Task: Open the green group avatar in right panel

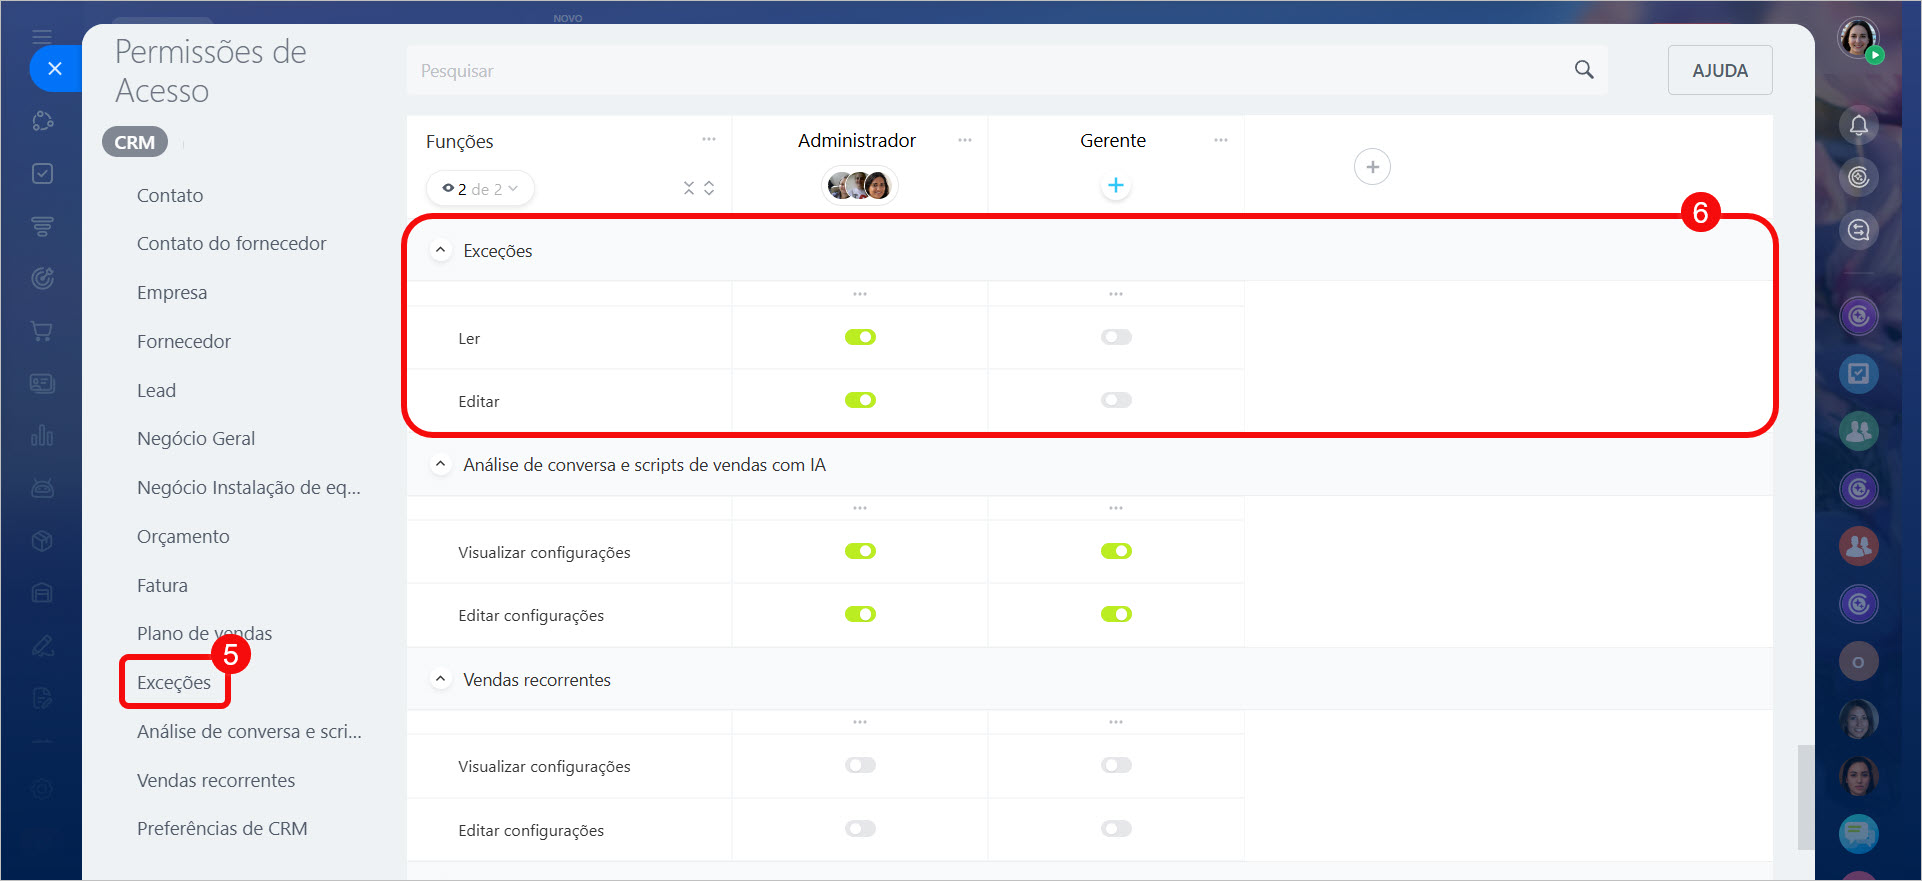Action: (1858, 431)
